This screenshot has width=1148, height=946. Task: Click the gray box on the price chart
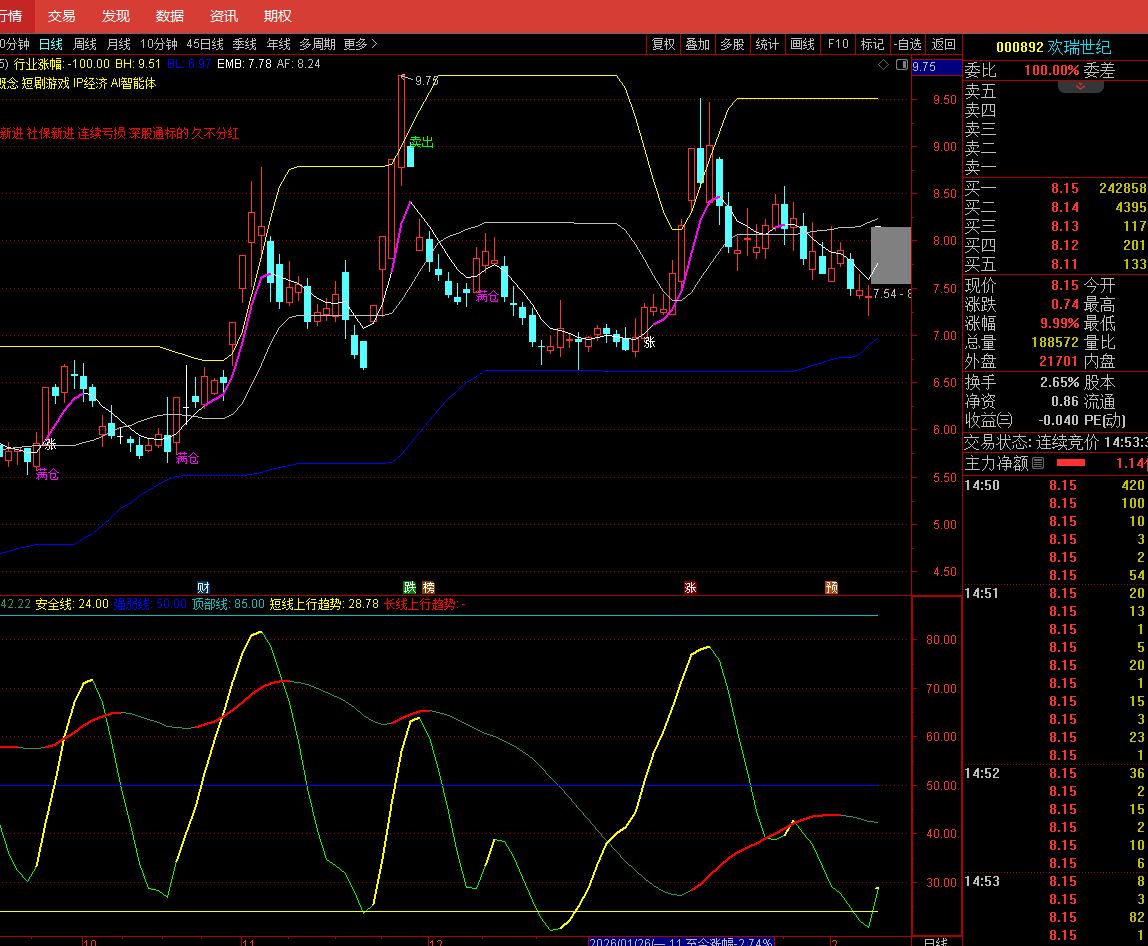(x=890, y=255)
